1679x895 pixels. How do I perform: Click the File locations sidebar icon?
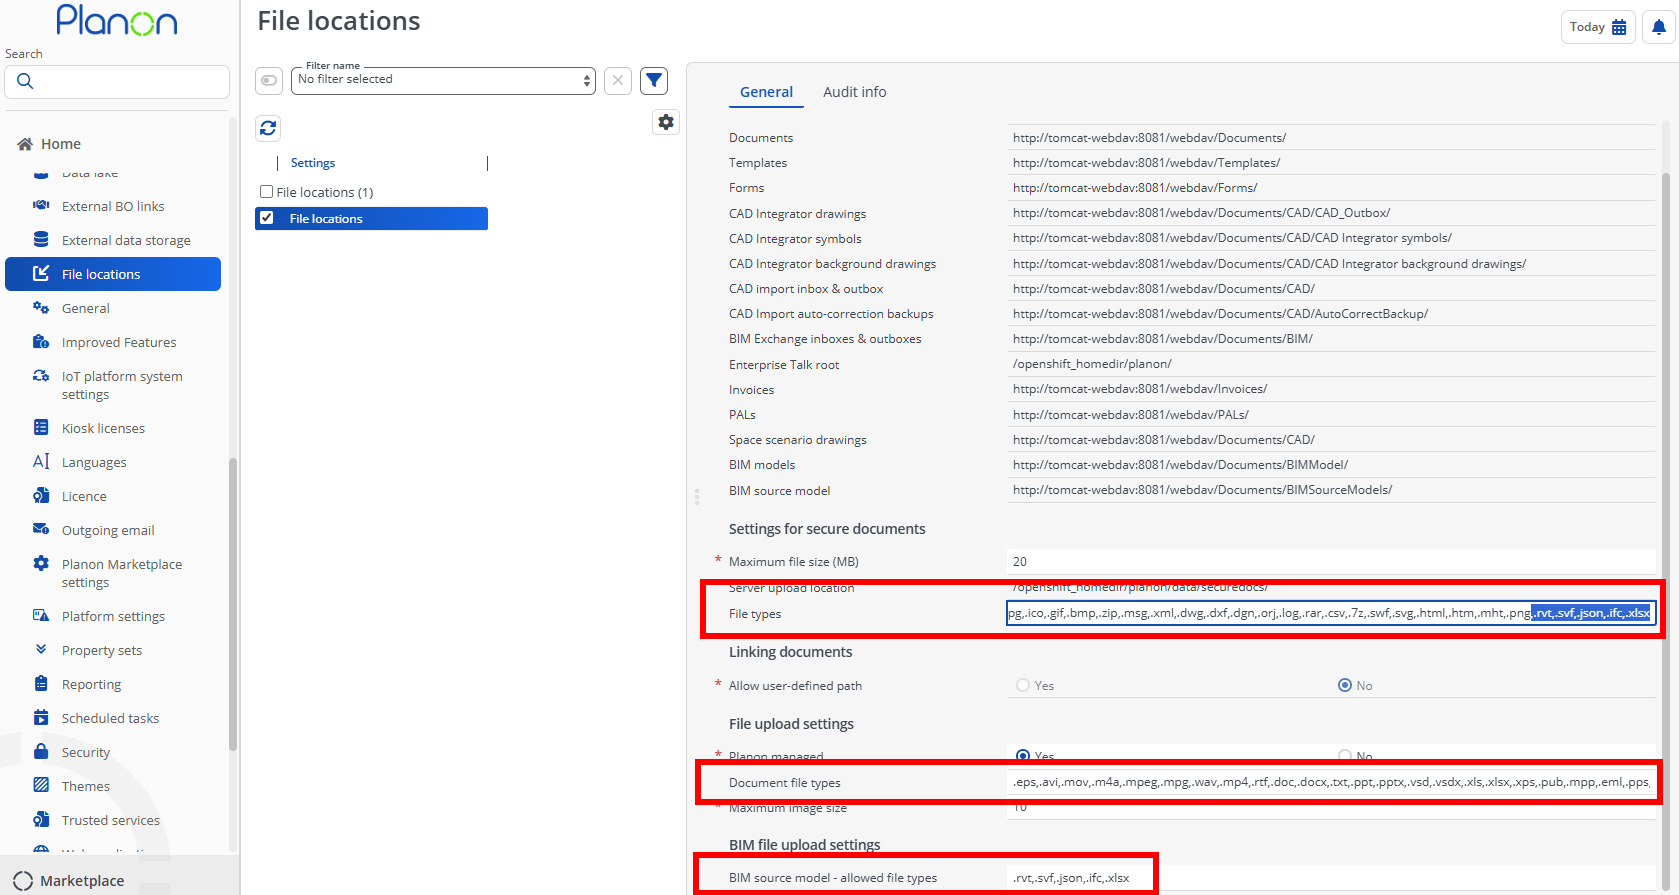click(41, 273)
